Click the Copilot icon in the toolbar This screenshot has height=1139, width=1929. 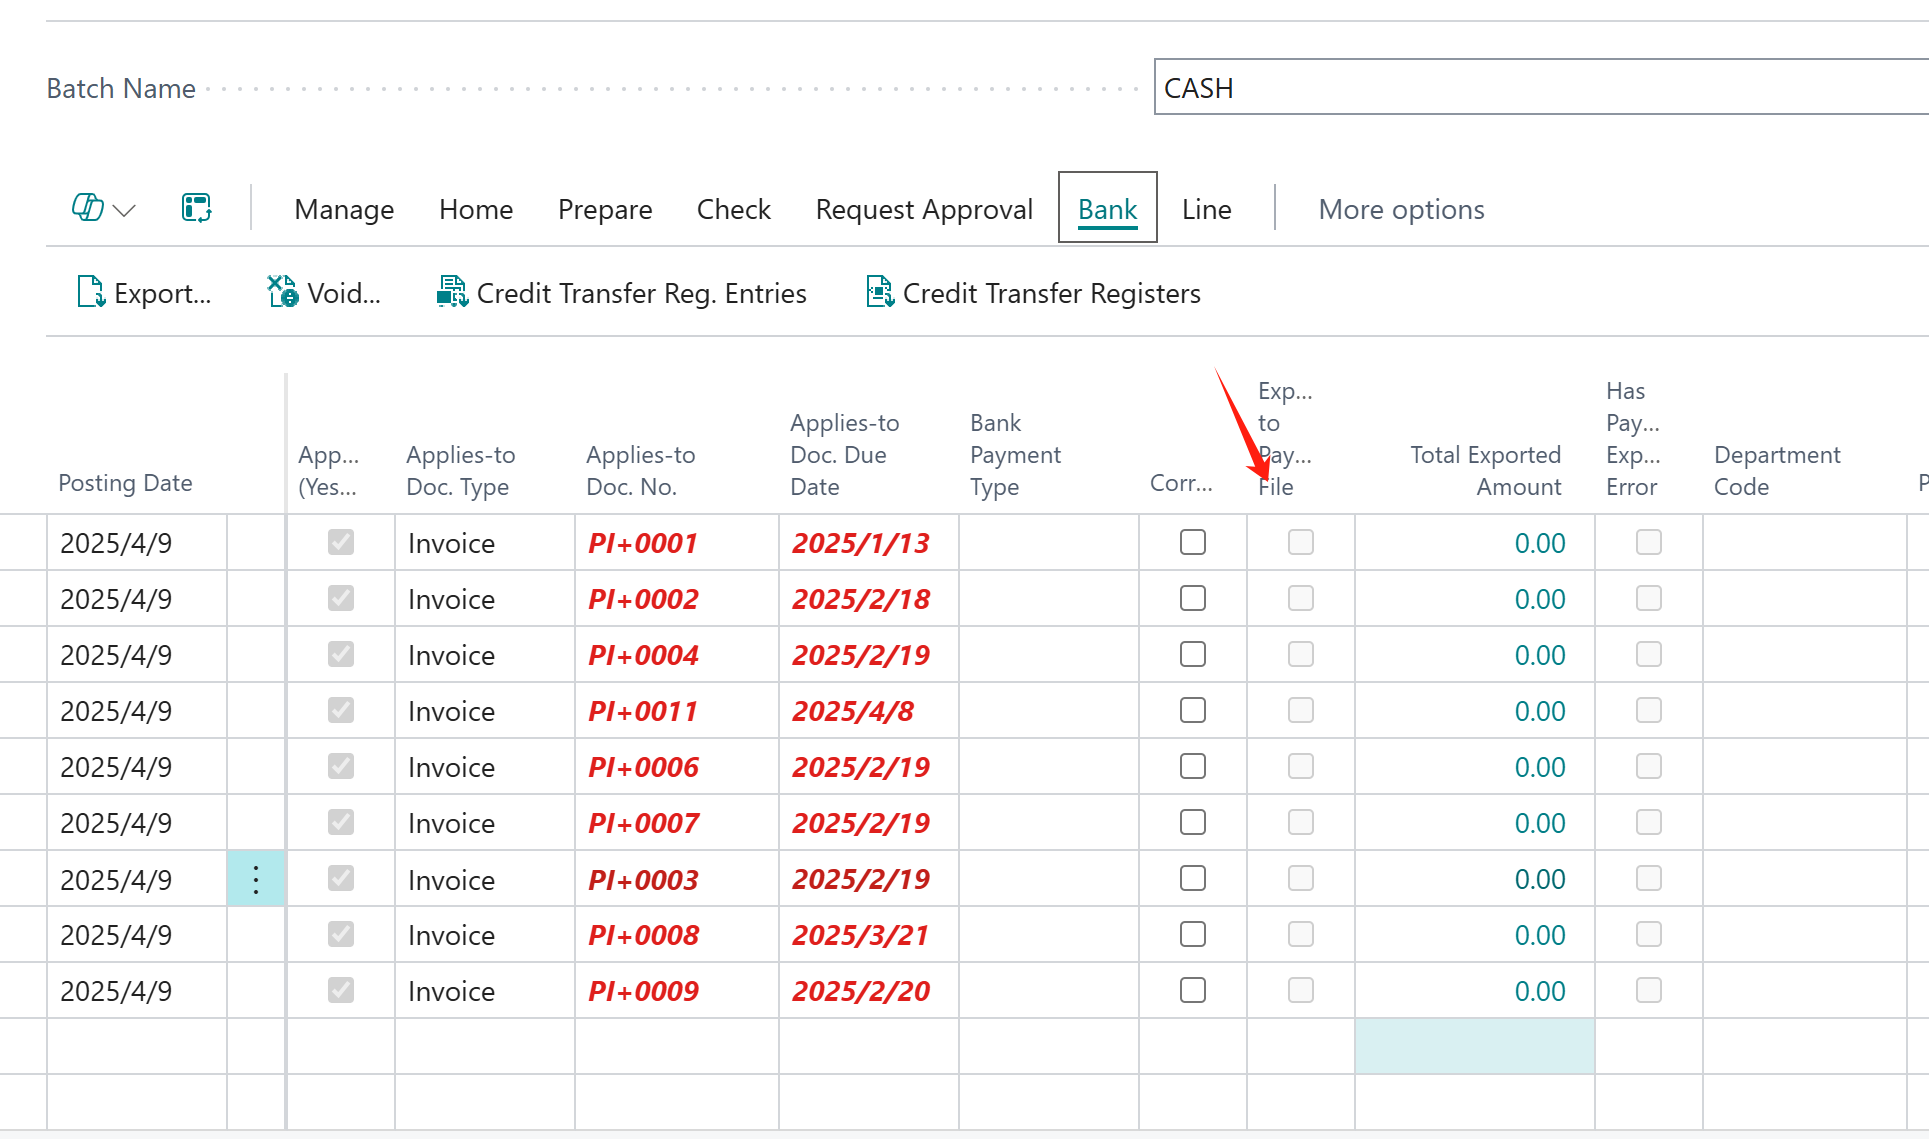(87, 208)
